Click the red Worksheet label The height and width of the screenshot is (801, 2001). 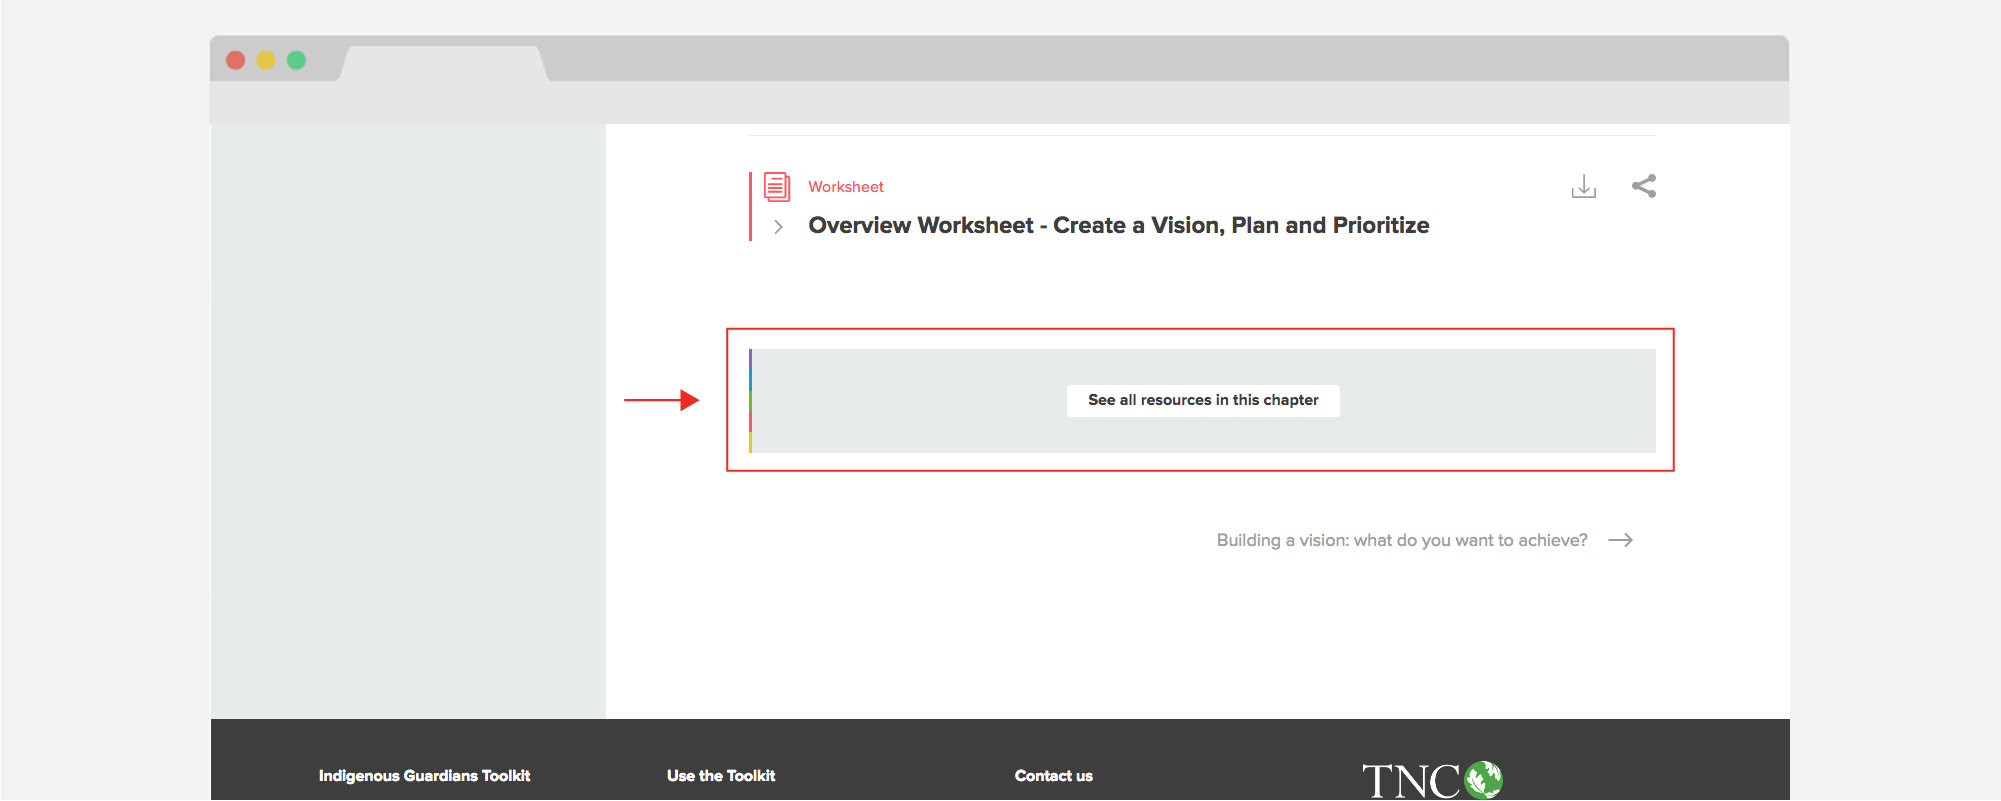(x=846, y=187)
